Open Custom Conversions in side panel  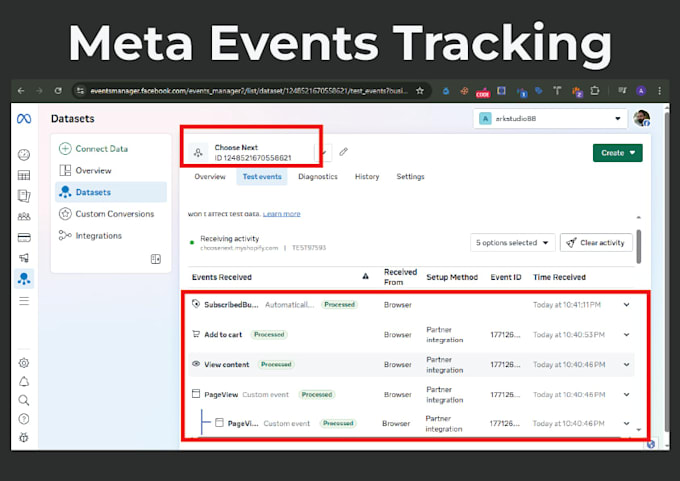[x=111, y=214]
